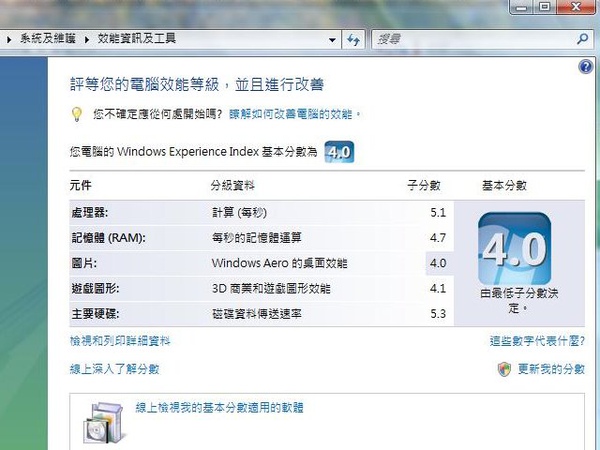Click Windows Aero 的桌面效能 description
Viewport: 600px width, 450px height.
pyautogui.click(x=279, y=263)
